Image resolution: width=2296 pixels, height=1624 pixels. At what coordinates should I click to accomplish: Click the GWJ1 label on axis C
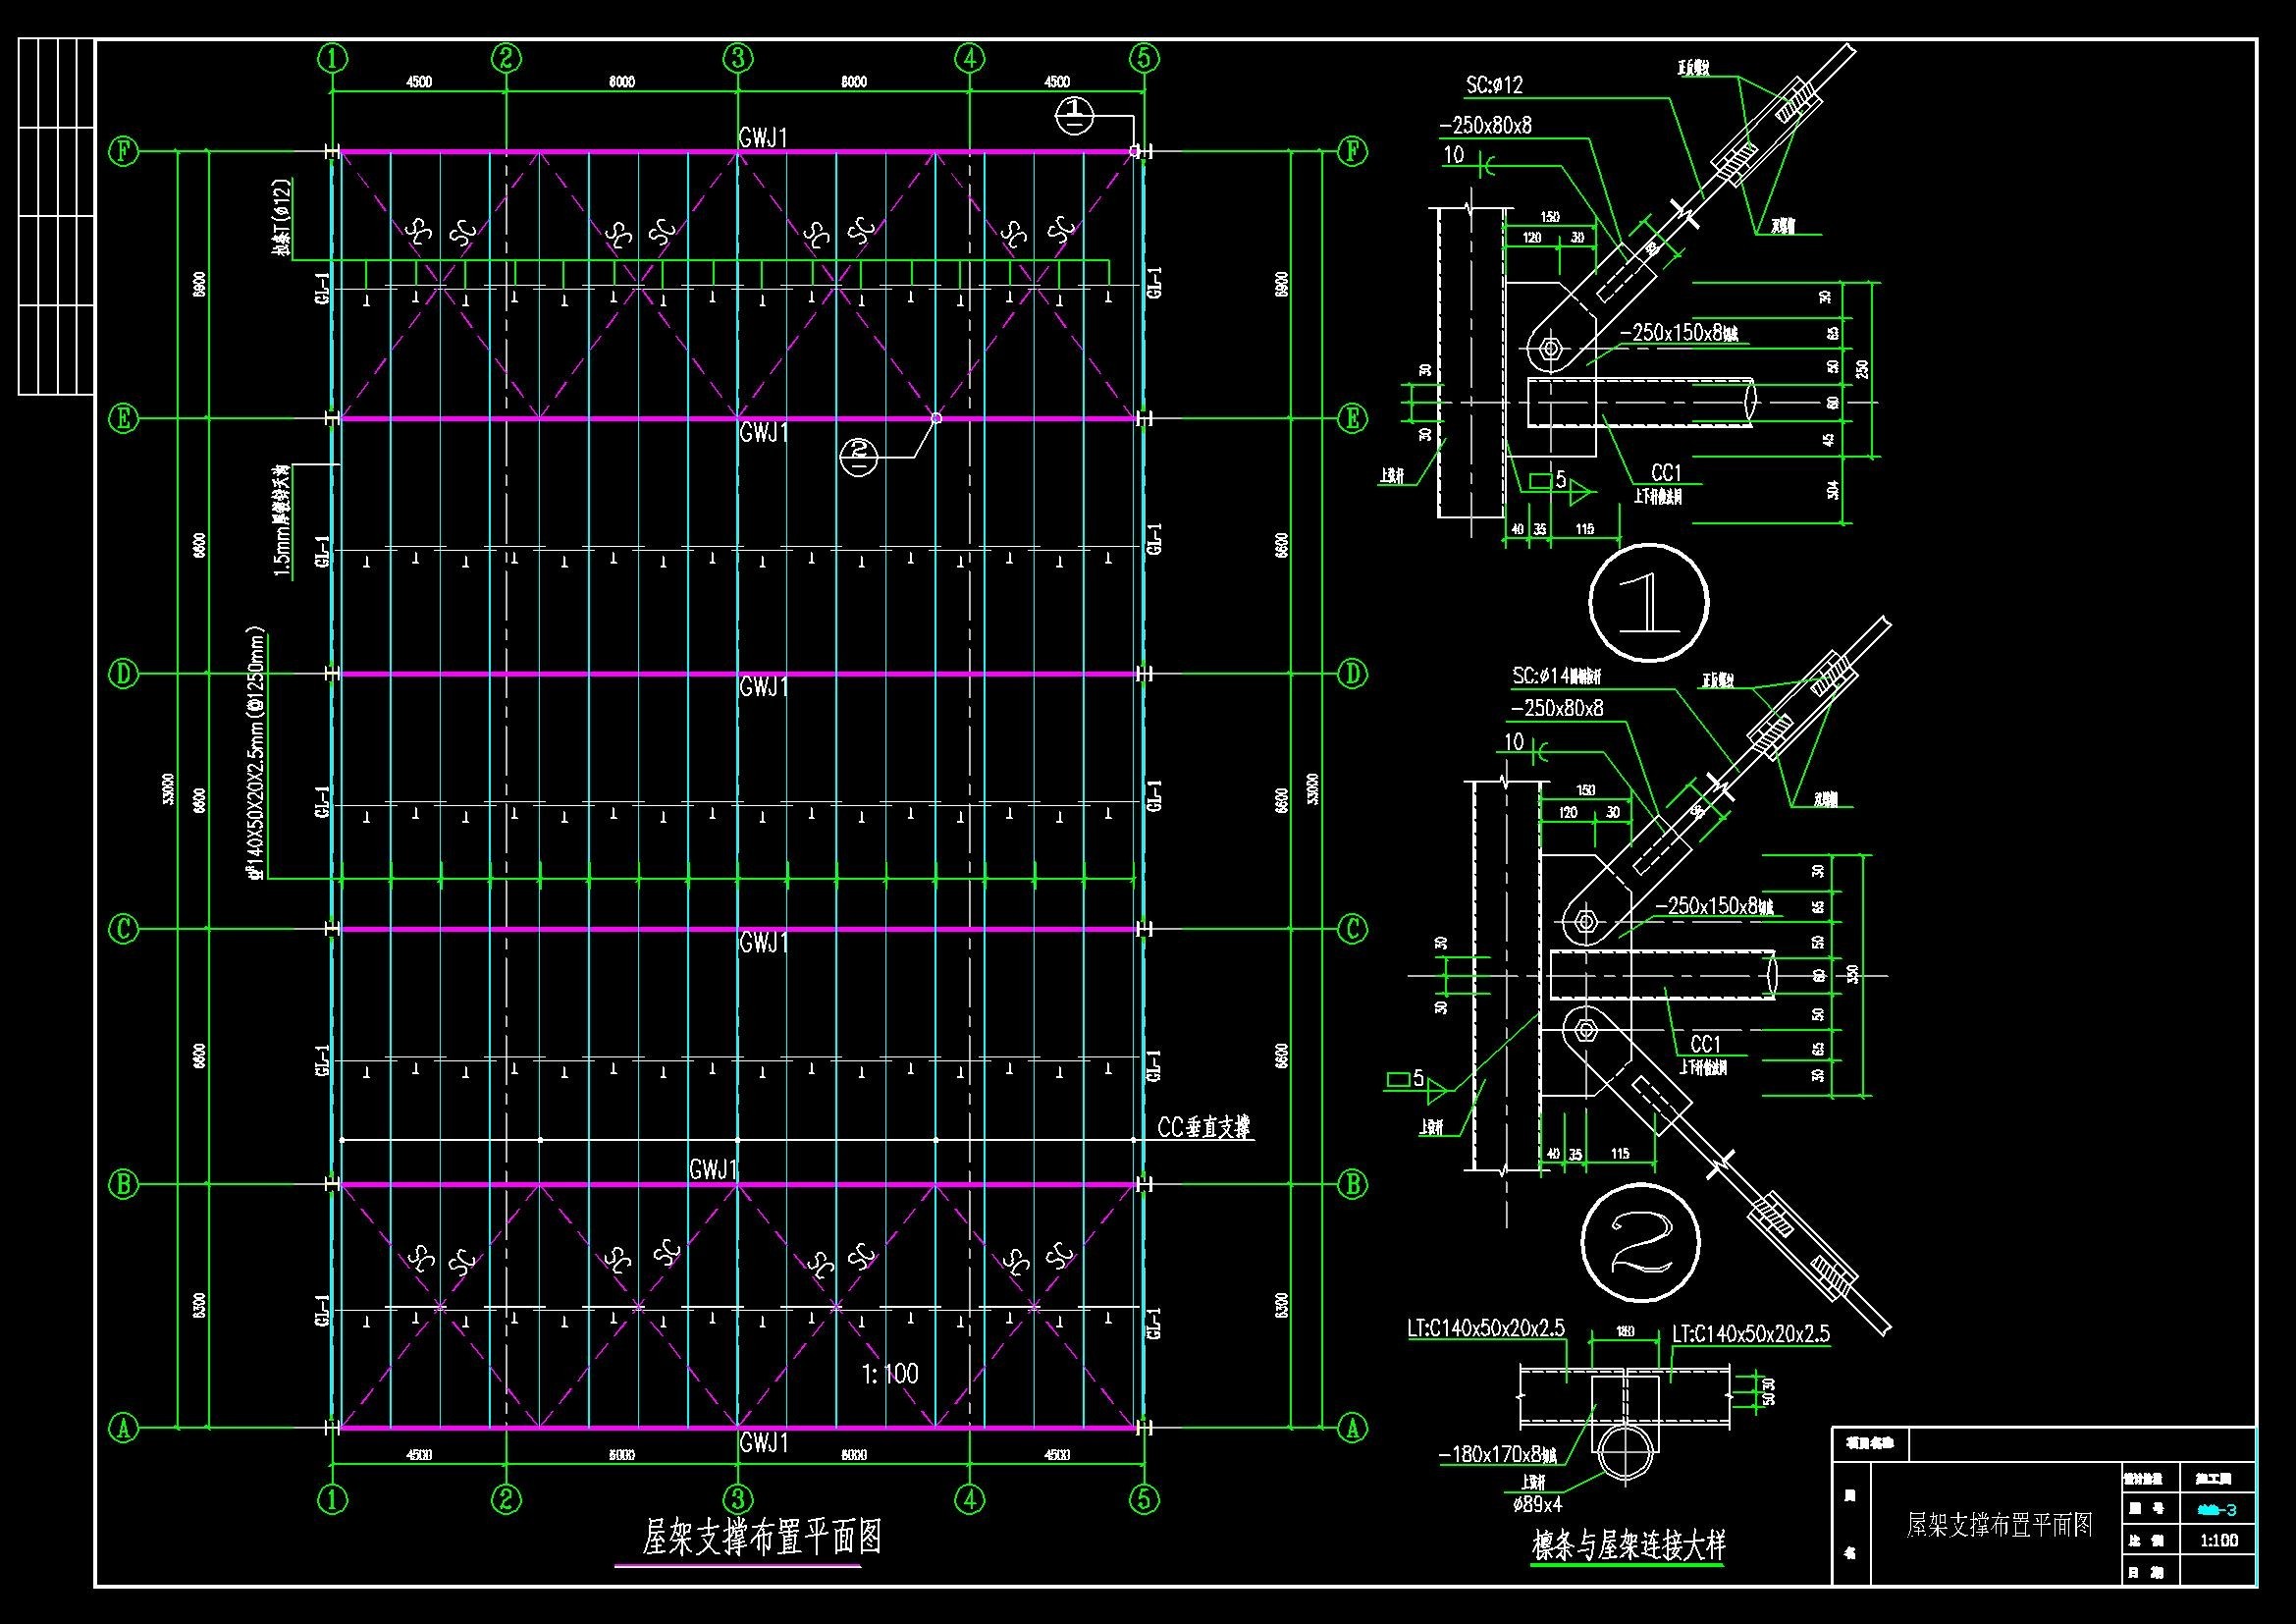click(x=763, y=943)
